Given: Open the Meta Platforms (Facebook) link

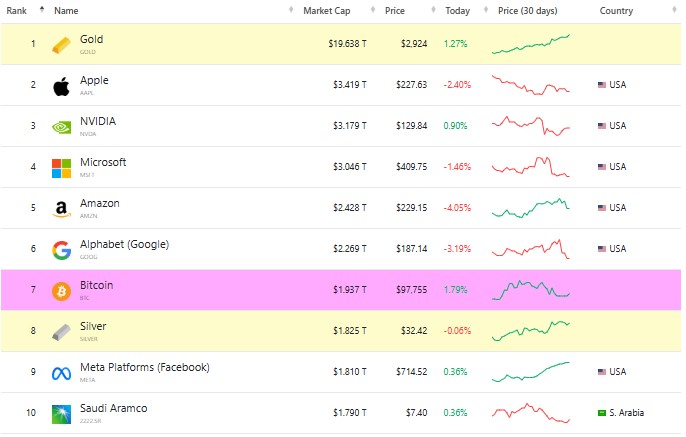Looking at the screenshot, I should click(x=144, y=367).
